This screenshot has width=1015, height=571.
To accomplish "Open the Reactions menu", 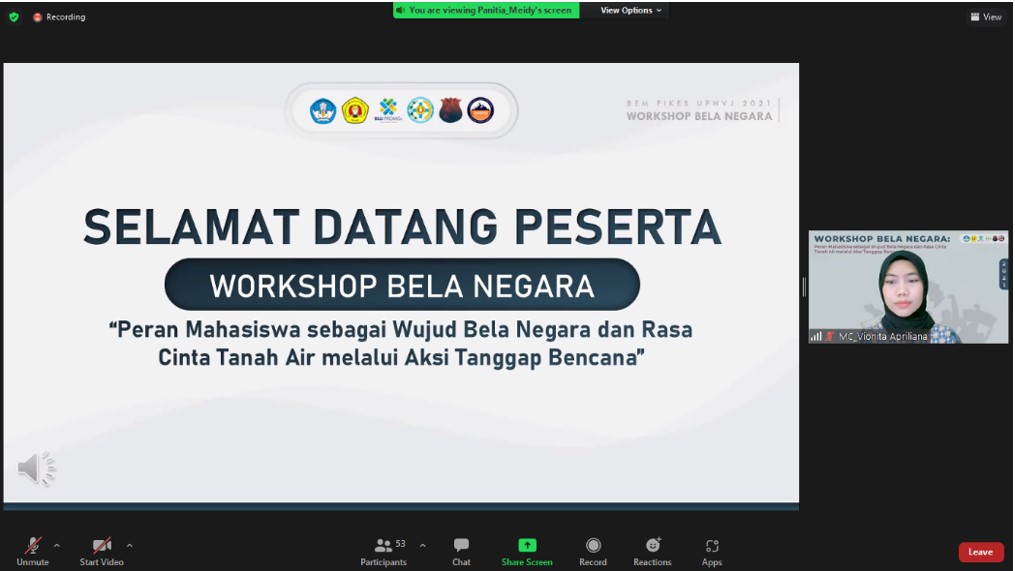I will (x=652, y=551).
